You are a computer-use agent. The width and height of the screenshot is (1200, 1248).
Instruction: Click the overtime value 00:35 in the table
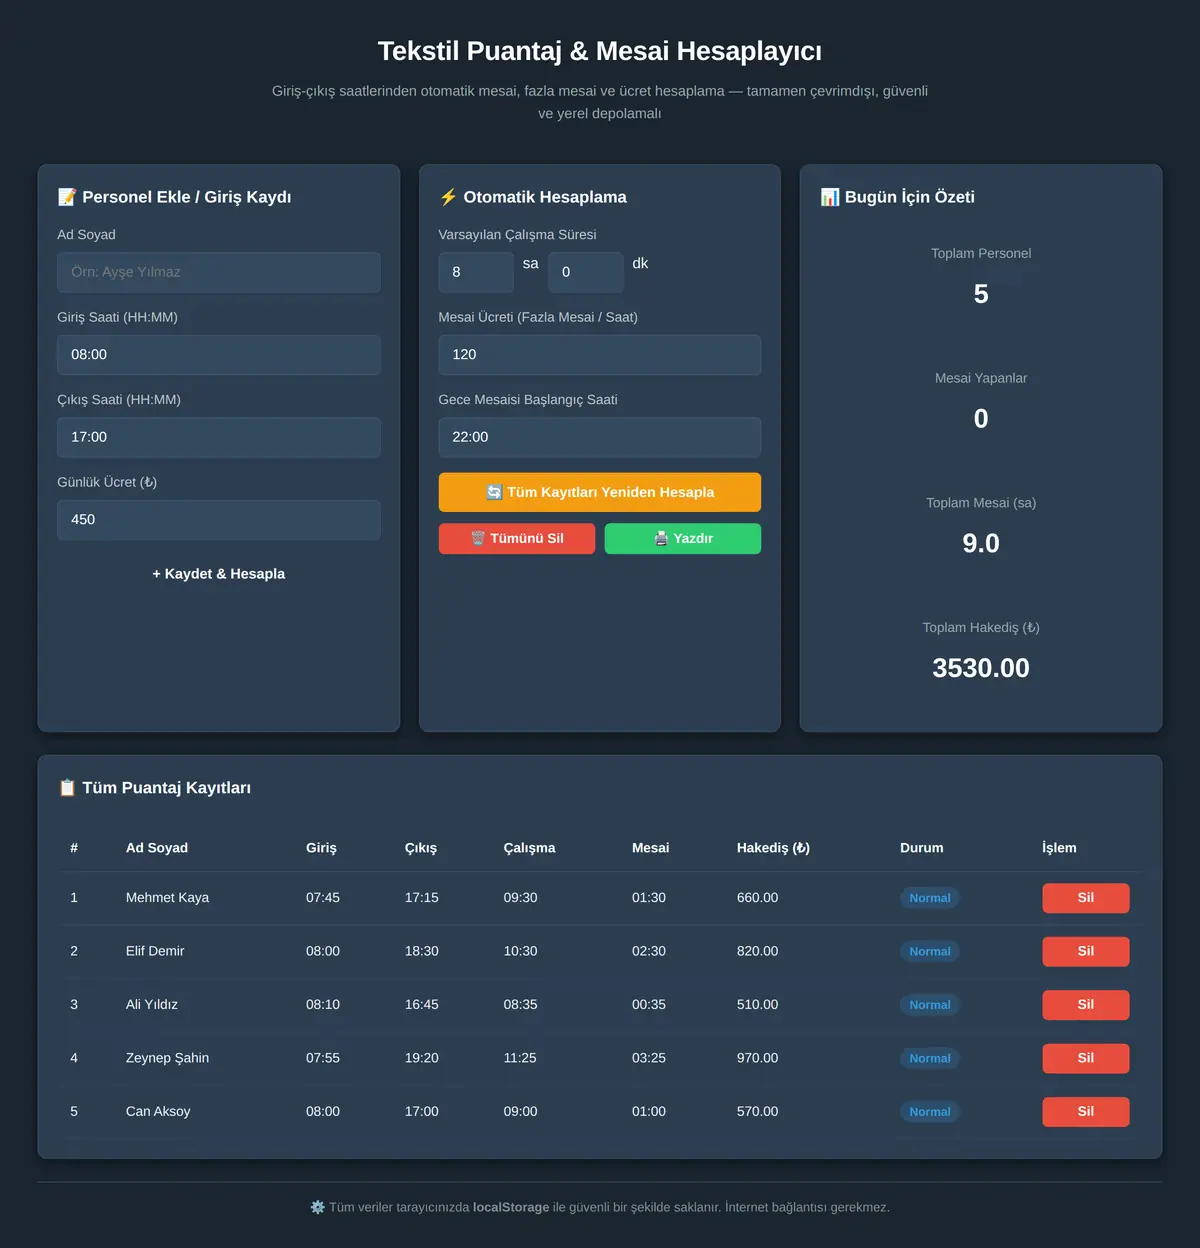pos(648,1005)
